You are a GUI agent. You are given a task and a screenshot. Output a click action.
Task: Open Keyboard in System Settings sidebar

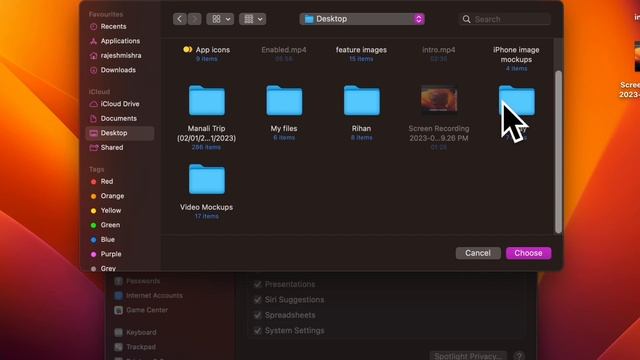point(136,333)
